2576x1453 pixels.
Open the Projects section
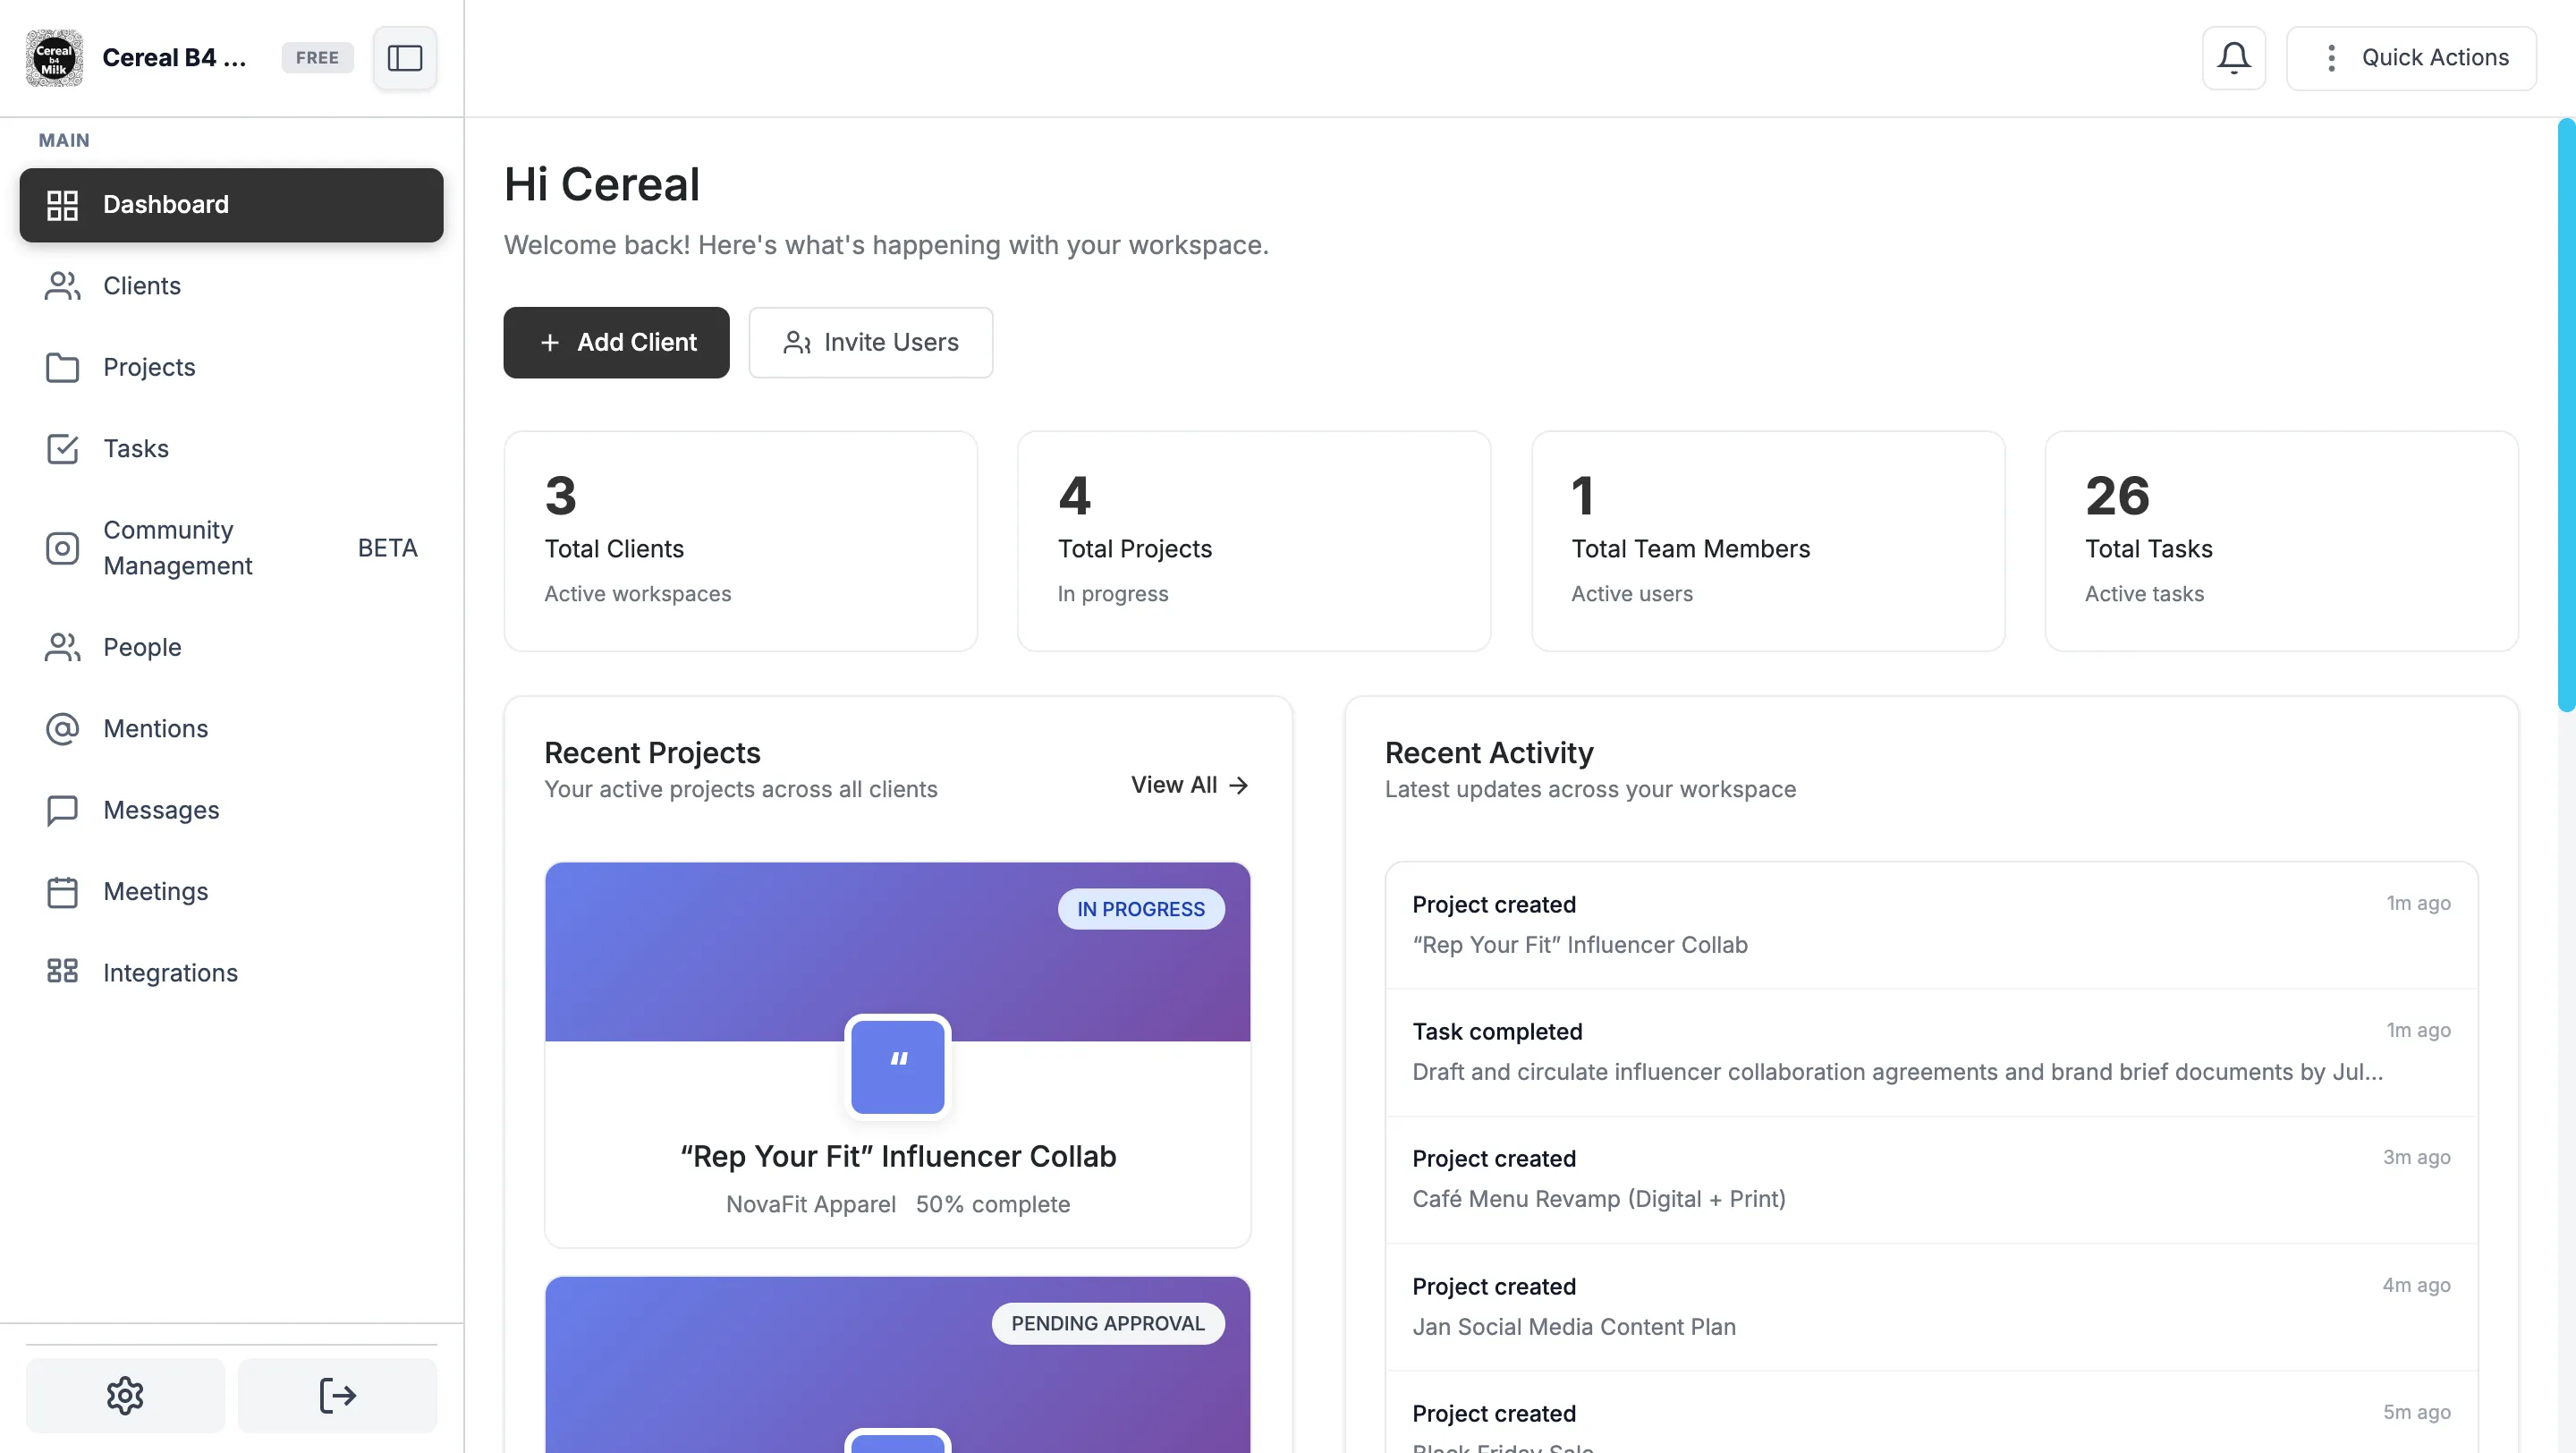click(149, 367)
